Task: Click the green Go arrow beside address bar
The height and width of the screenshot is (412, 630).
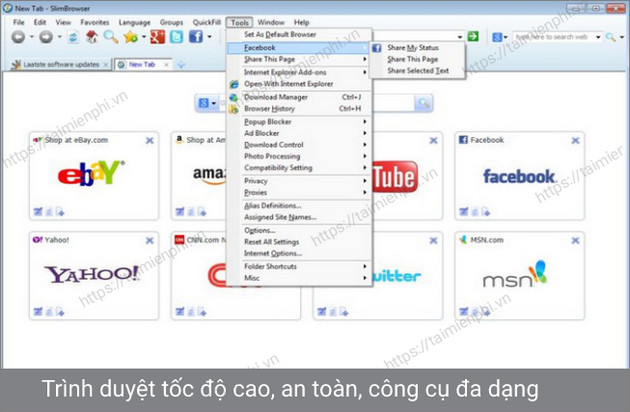Action: tap(473, 37)
